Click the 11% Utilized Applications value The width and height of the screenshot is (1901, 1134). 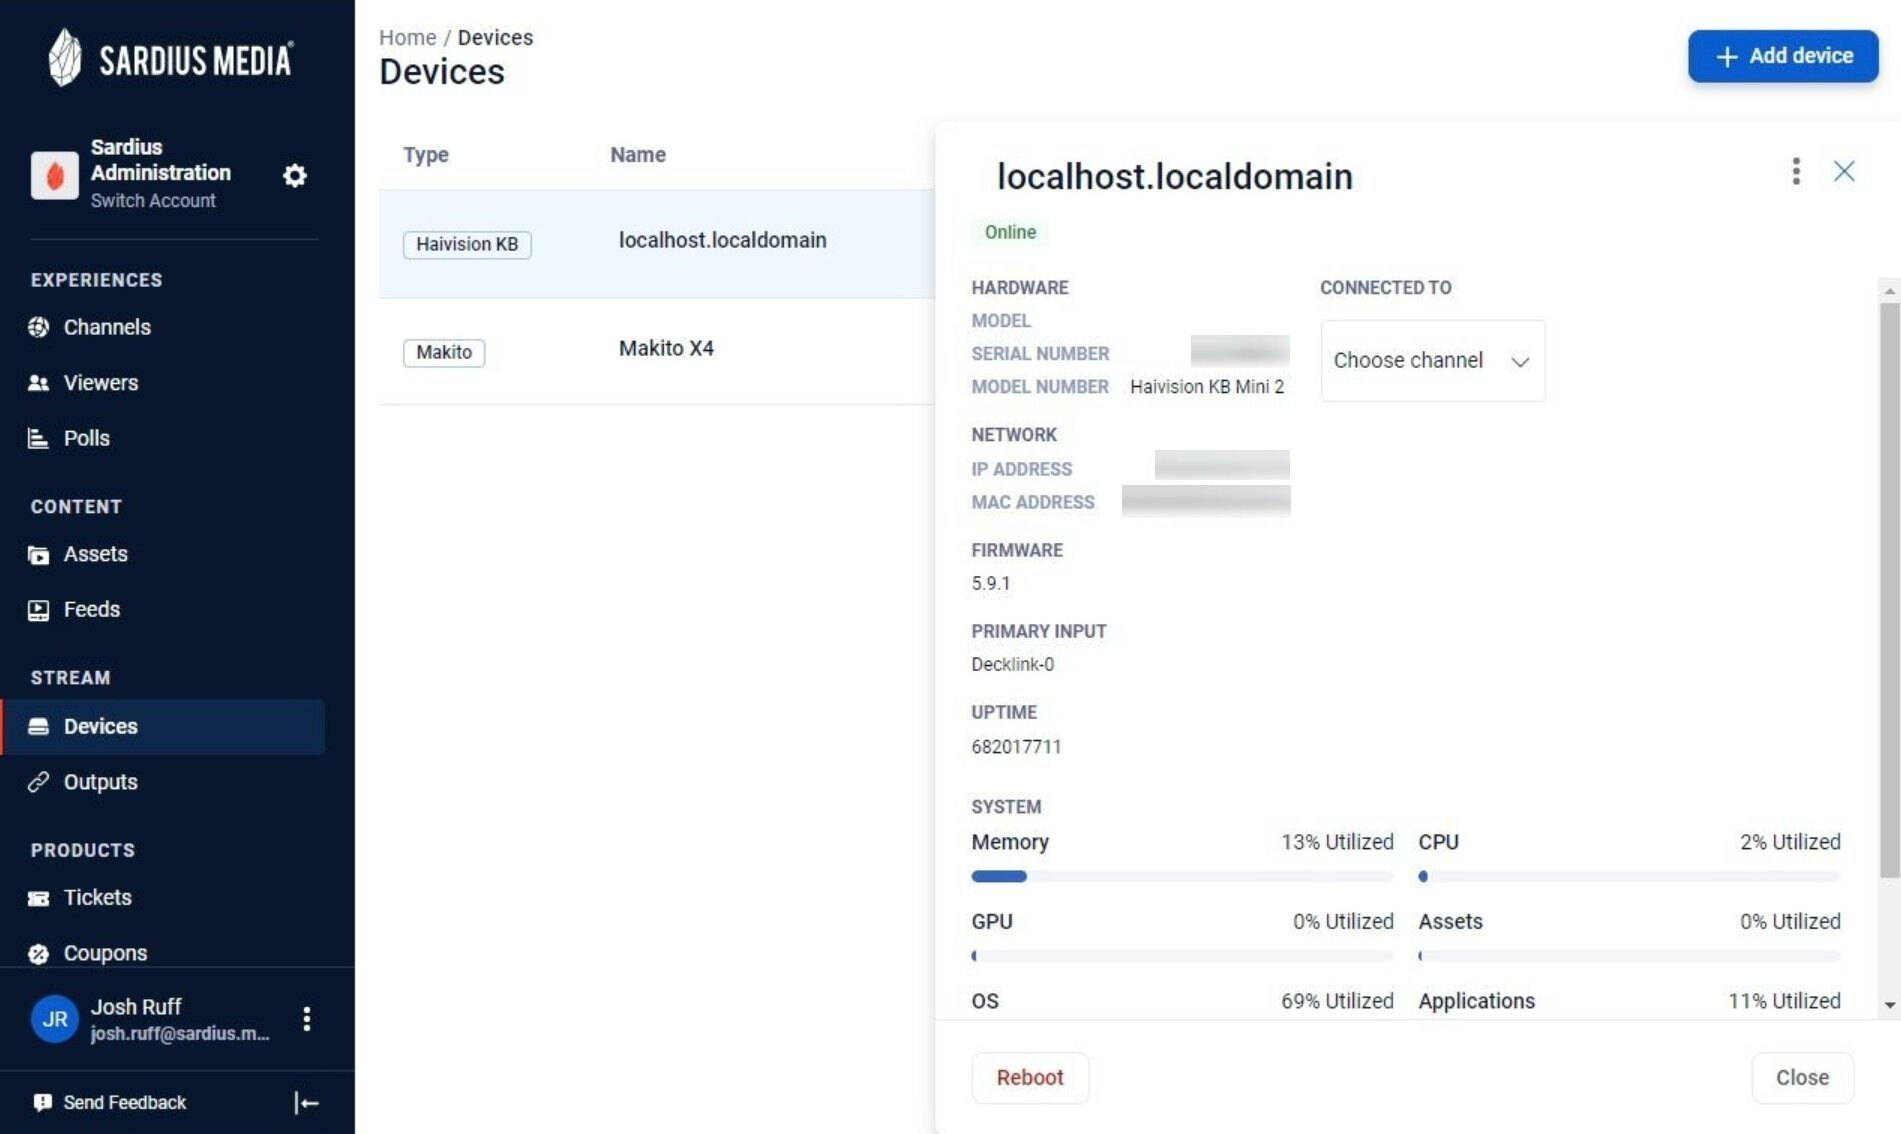1785,1001
